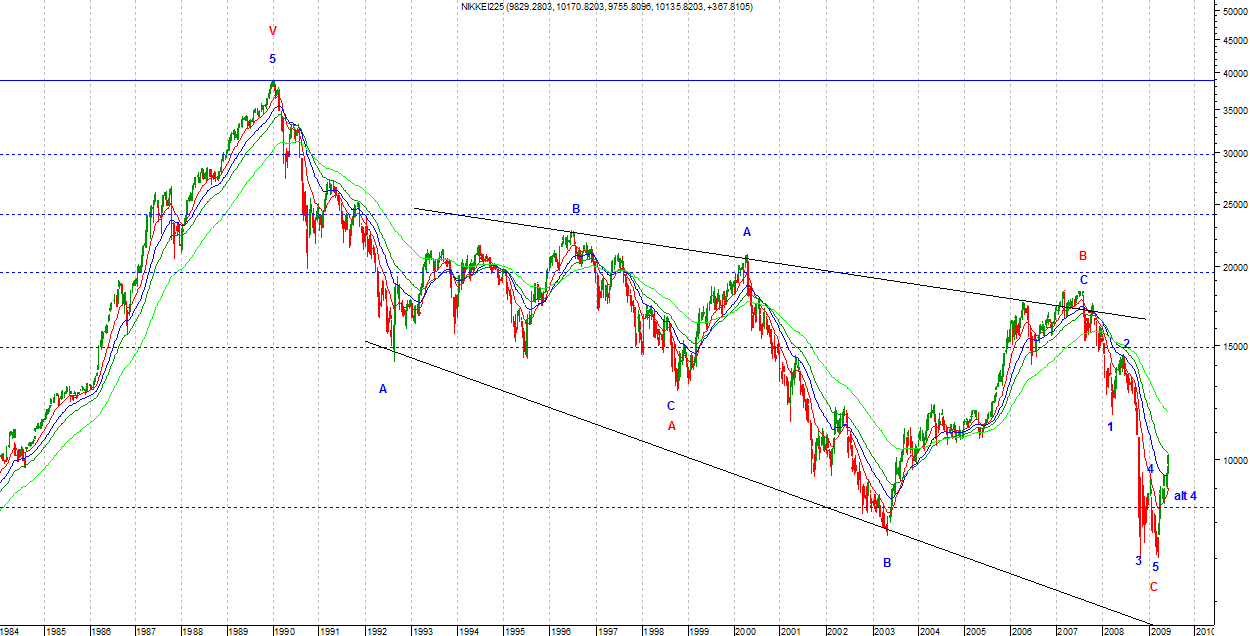This screenshot has width=1250, height=636.
Task: Click the 1990 year mark on the time axis
Action: [x=285, y=631]
